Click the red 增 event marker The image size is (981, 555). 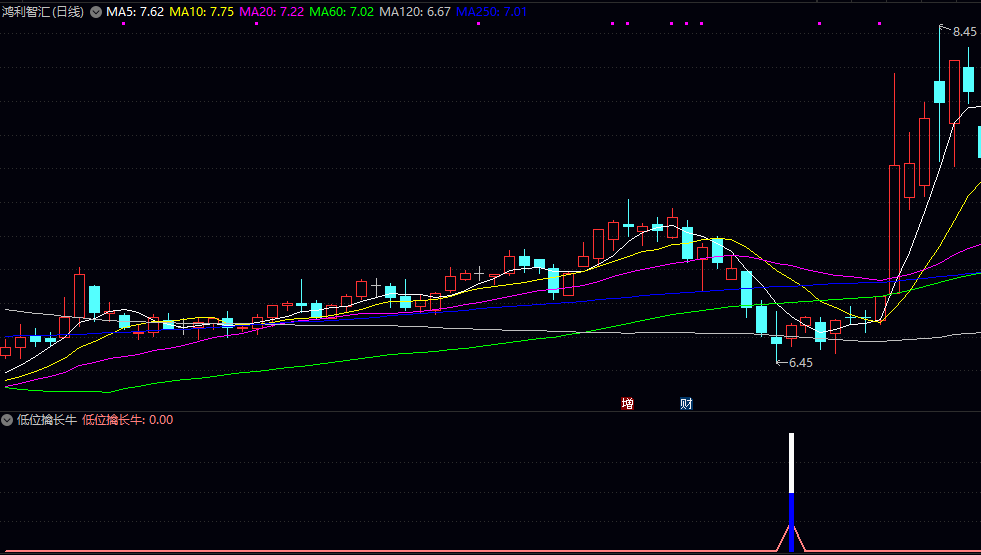[627, 404]
